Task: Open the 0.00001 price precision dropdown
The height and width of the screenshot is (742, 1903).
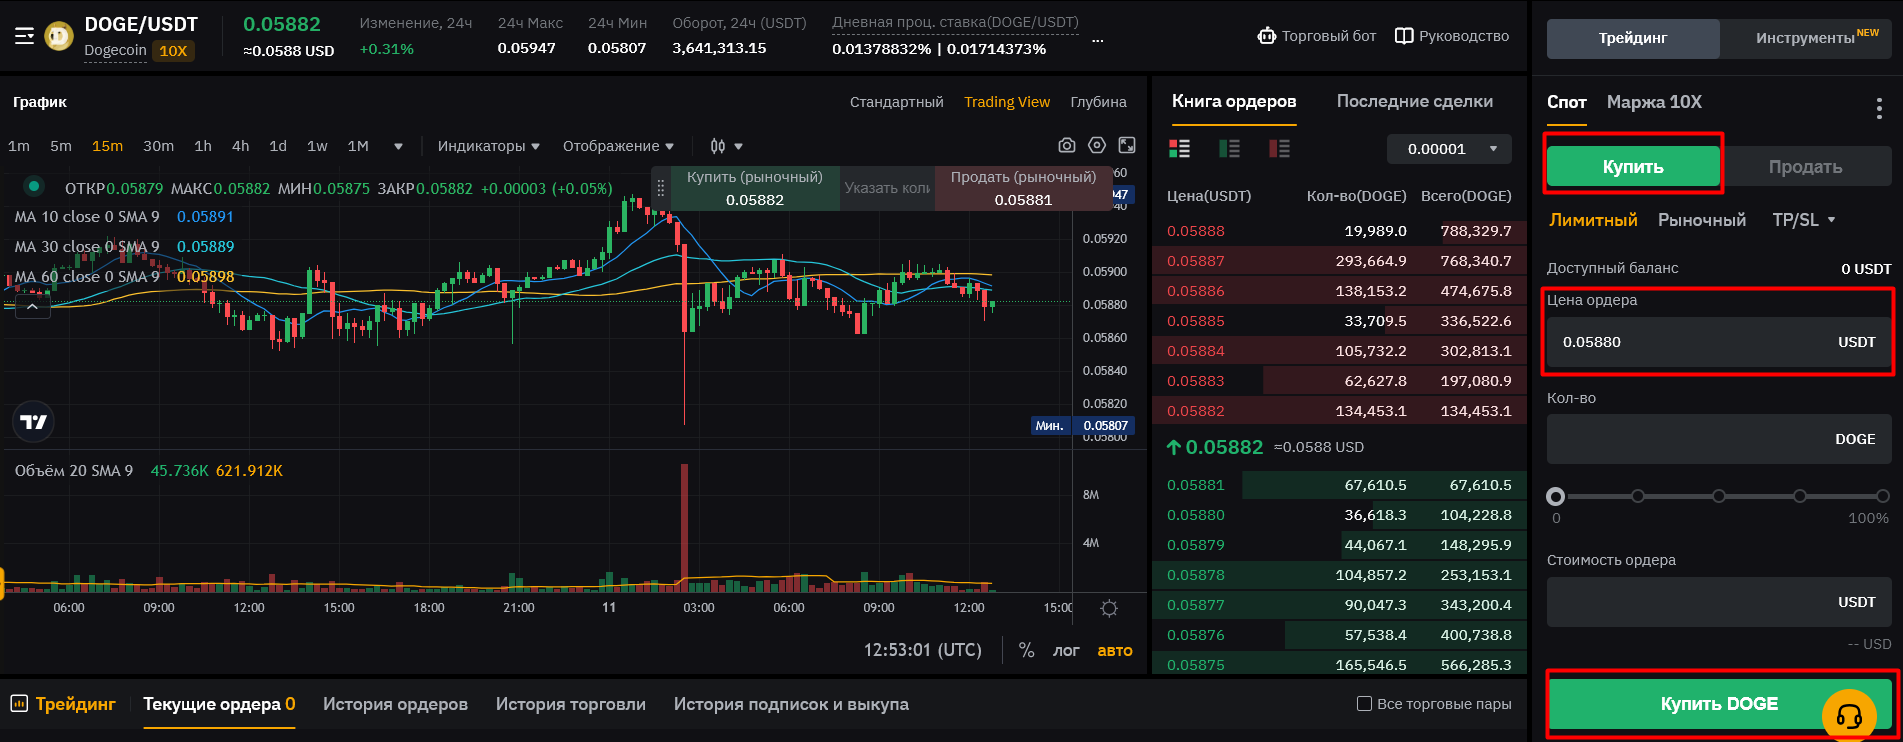Action: [1449, 149]
